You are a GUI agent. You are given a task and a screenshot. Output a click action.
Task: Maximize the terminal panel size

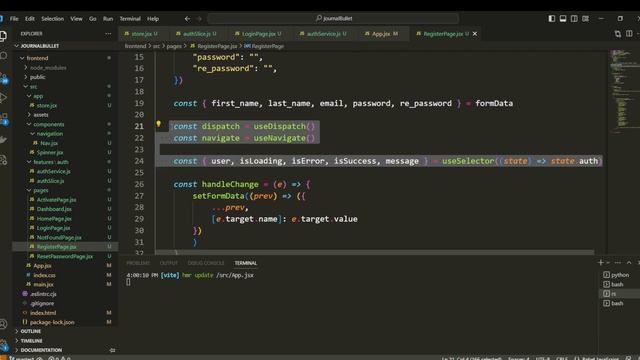click(x=629, y=262)
